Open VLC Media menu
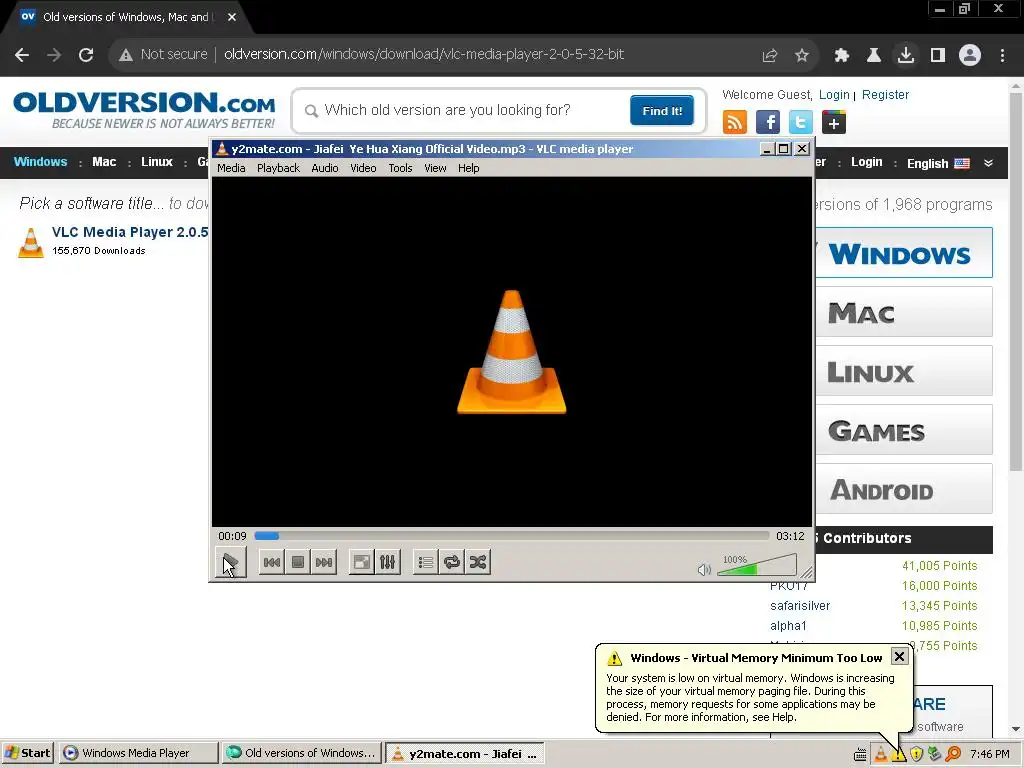Viewport: 1024px width, 768px height. [231, 168]
